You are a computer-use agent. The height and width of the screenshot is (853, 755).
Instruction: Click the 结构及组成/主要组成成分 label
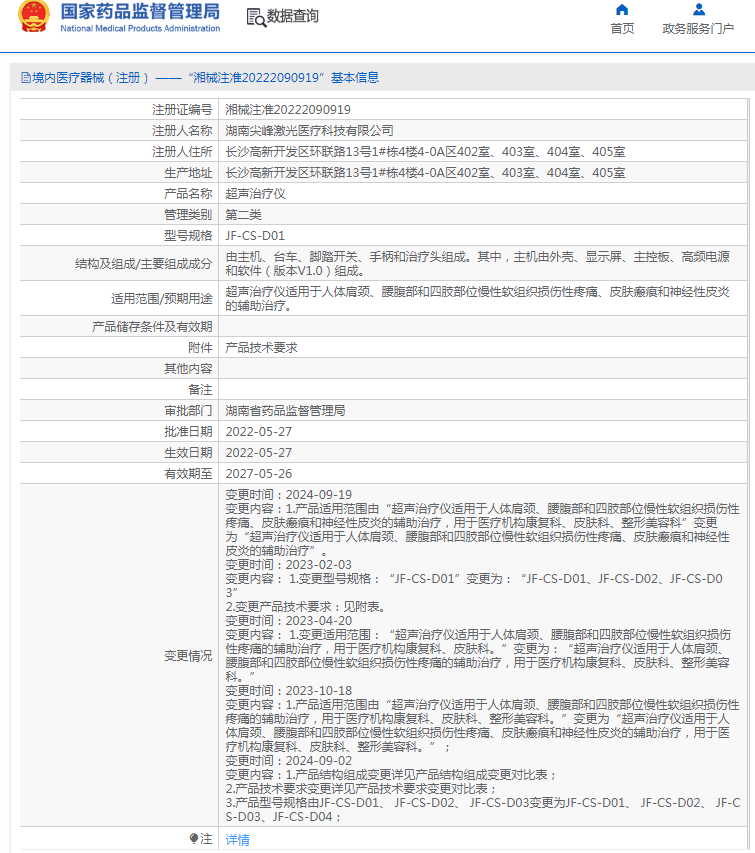pyautogui.click(x=144, y=264)
